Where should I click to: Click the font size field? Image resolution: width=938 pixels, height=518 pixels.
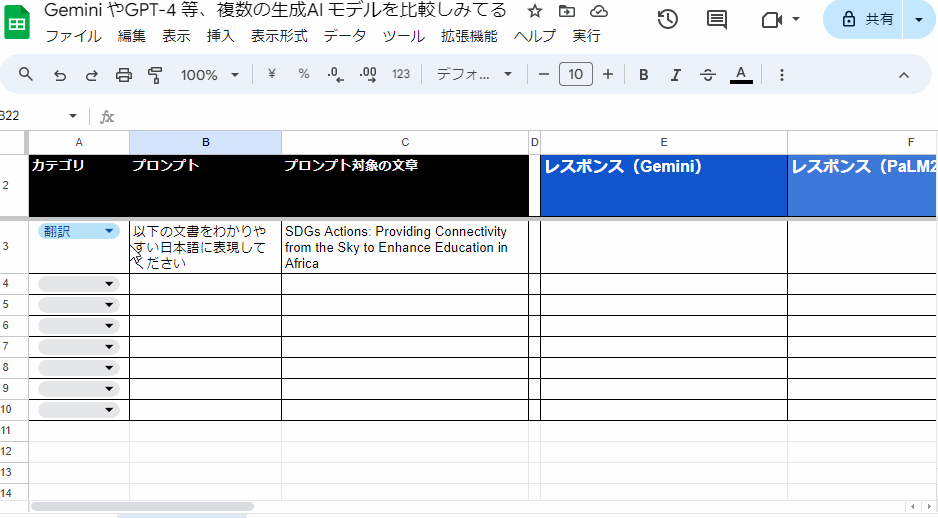click(x=575, y=74)
